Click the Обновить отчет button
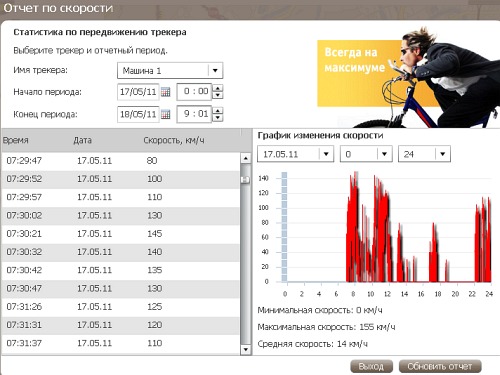Screen dimensions: 500x375 point(440,366)
